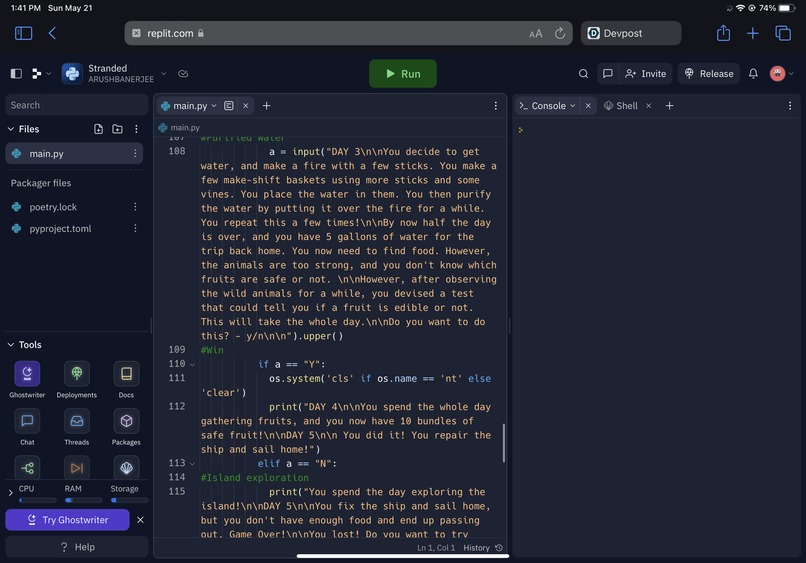Toggle the Safari sidebar panel
This screenshot has height=563, width=806.
(x=23, y=33)
